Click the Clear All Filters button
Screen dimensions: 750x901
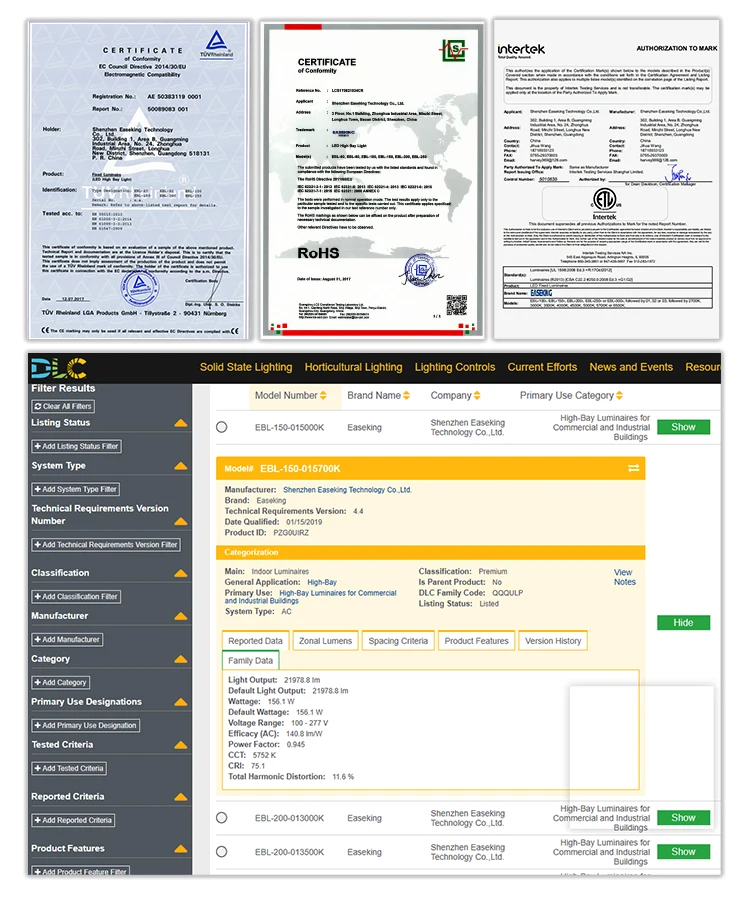66,406
